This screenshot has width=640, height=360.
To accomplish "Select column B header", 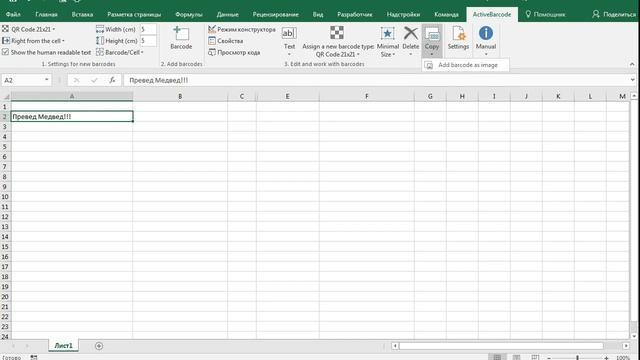I will [180, 96].
